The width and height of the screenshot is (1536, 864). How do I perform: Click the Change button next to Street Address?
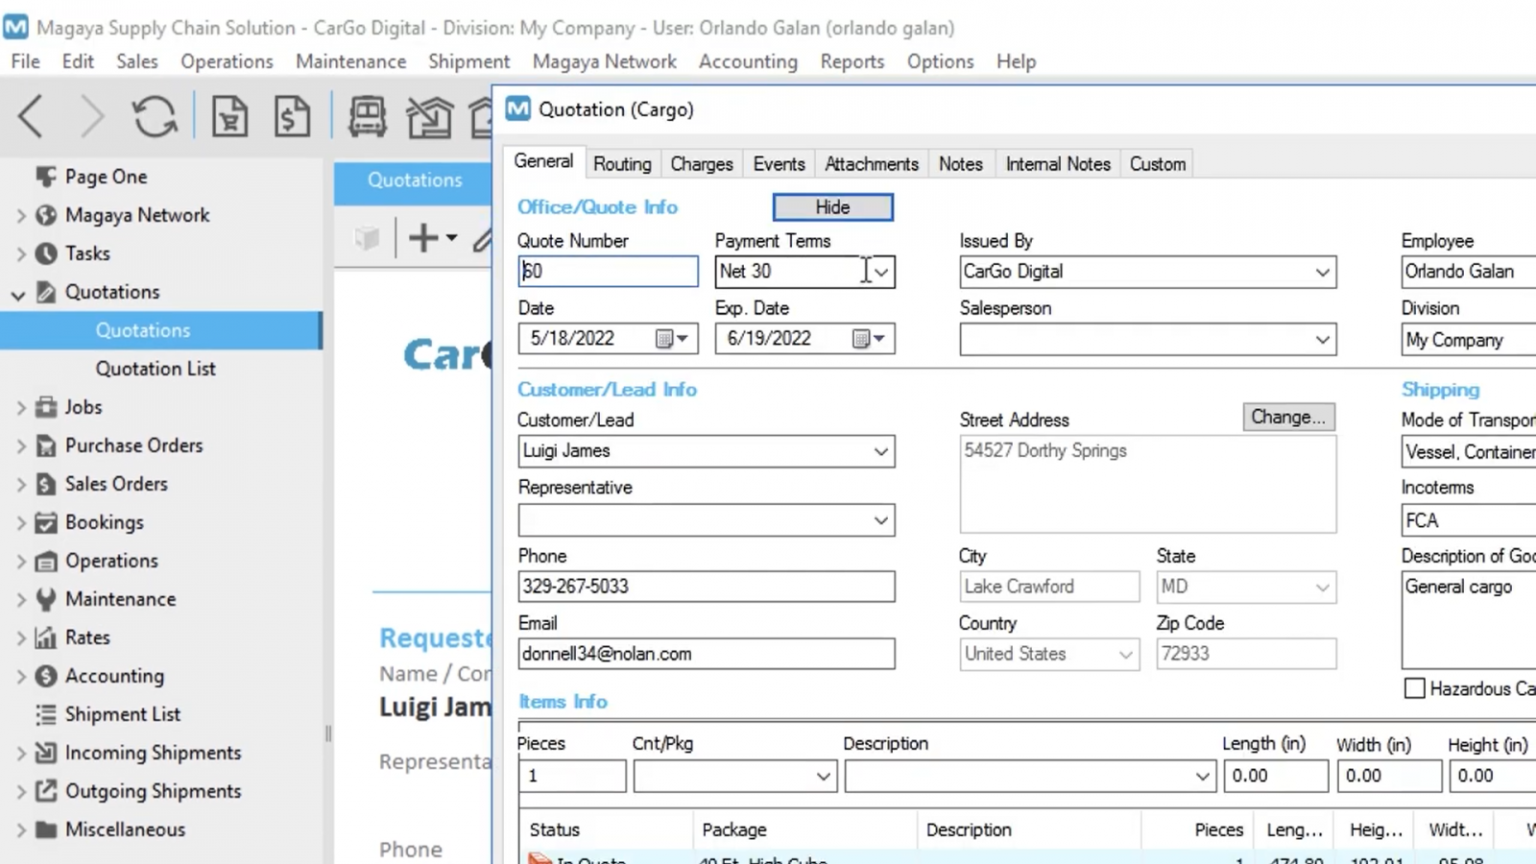click(x=1288, y=417)
